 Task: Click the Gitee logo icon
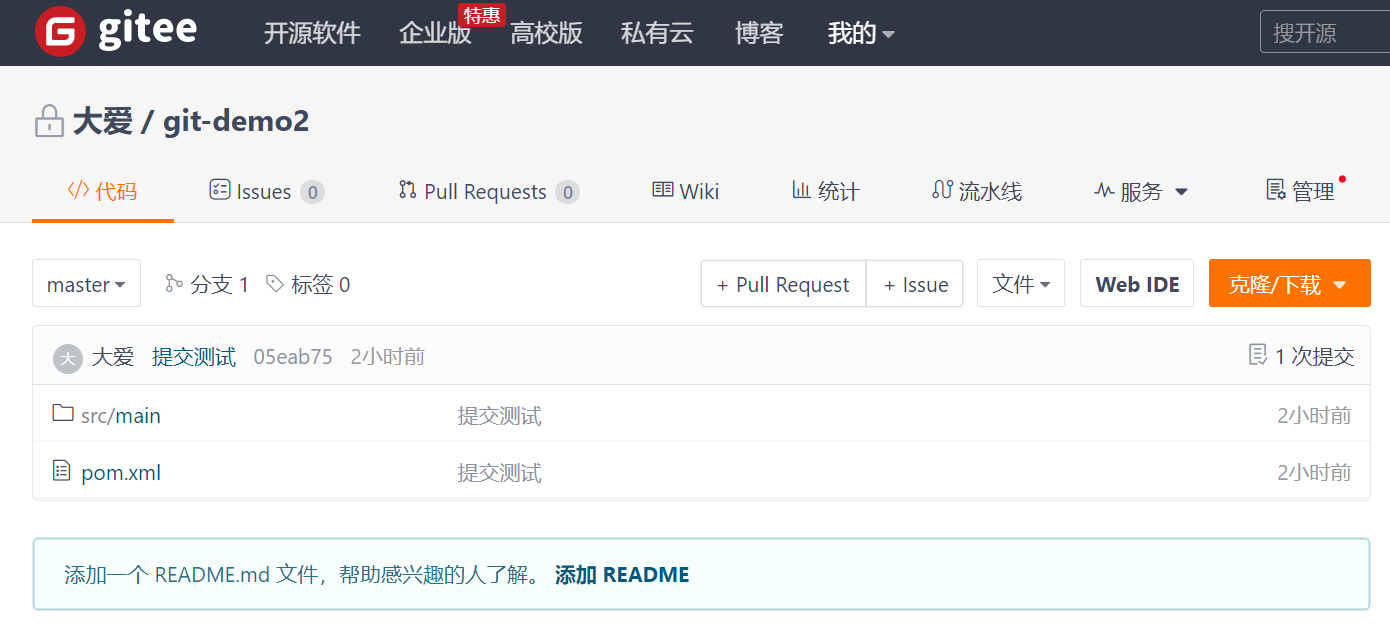59,32
